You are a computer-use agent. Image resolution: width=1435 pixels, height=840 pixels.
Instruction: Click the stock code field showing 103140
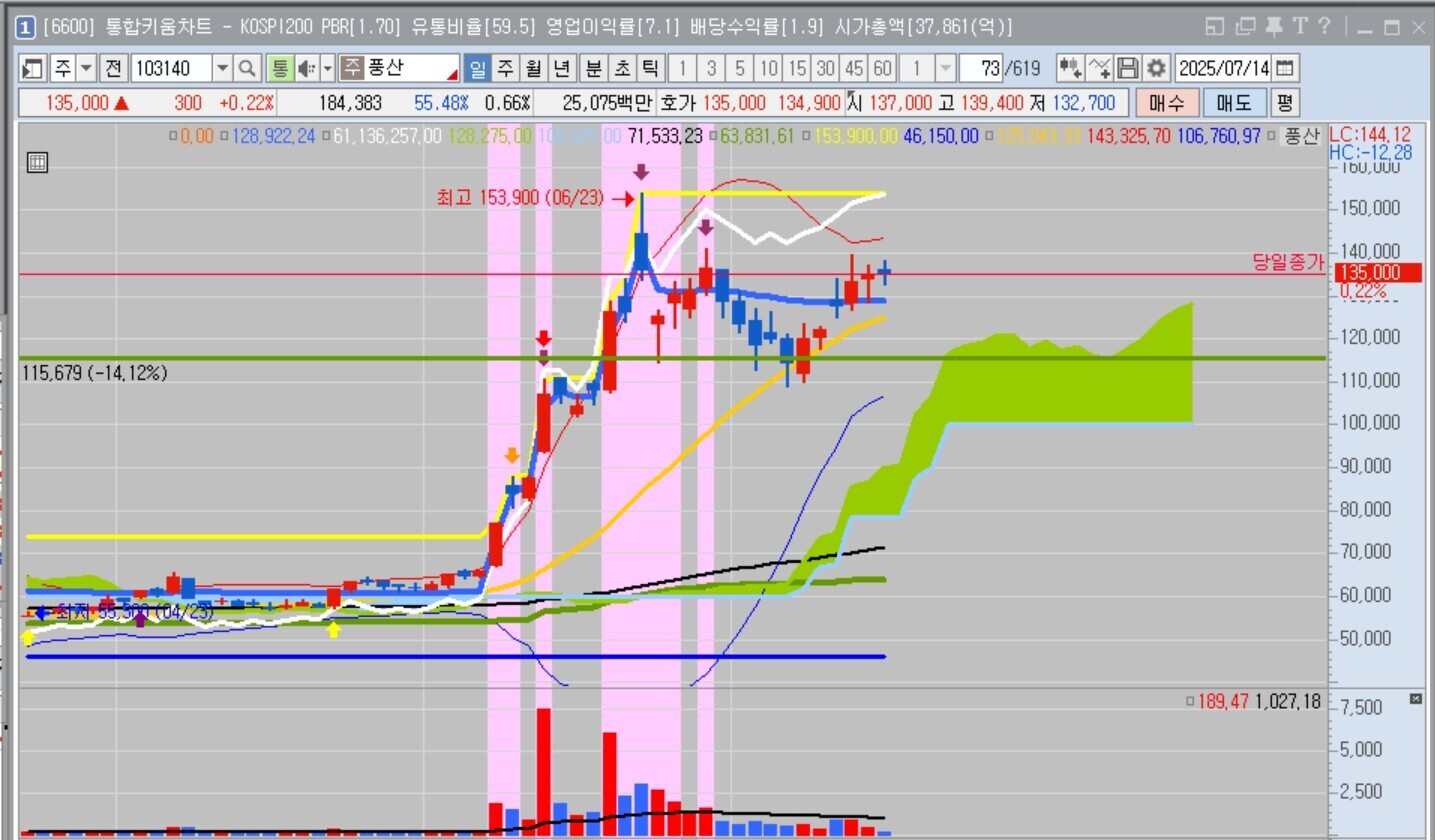tap(171, 68)
